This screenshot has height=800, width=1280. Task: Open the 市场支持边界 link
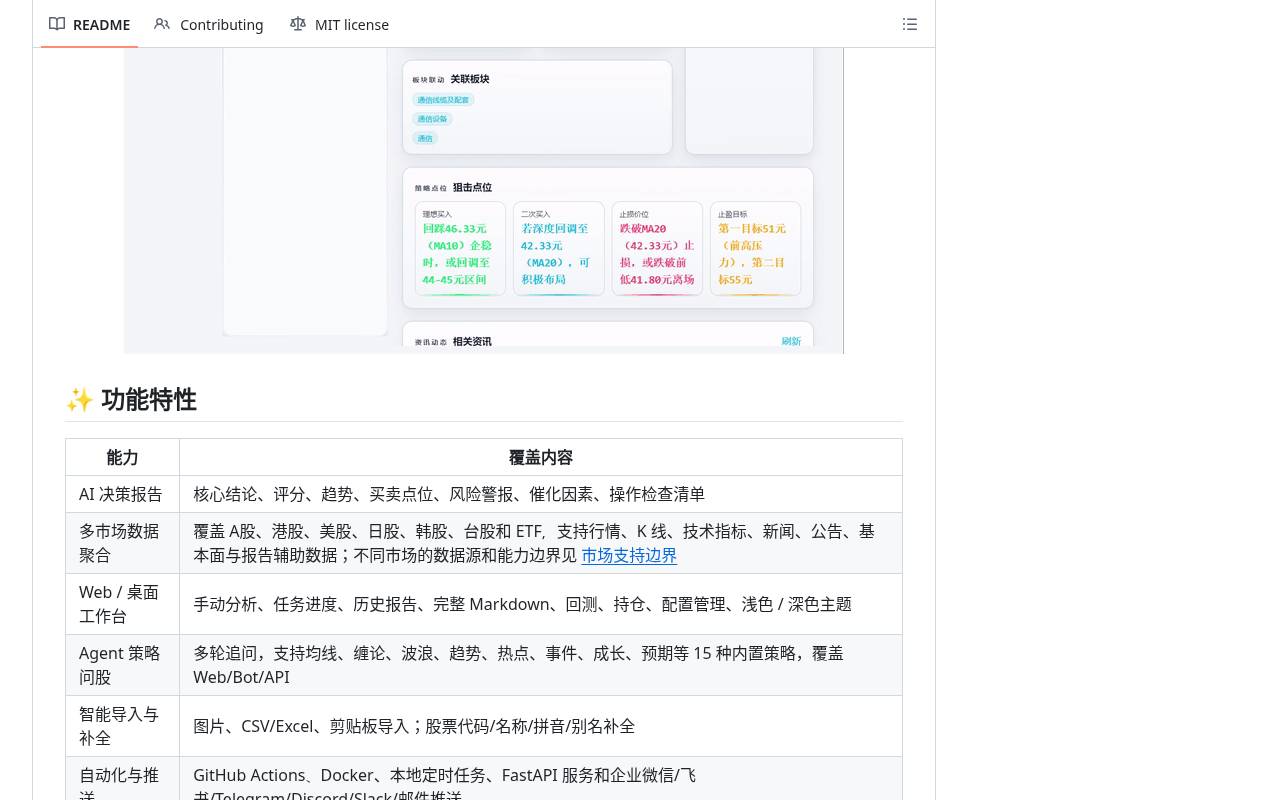tap(629, 555)
